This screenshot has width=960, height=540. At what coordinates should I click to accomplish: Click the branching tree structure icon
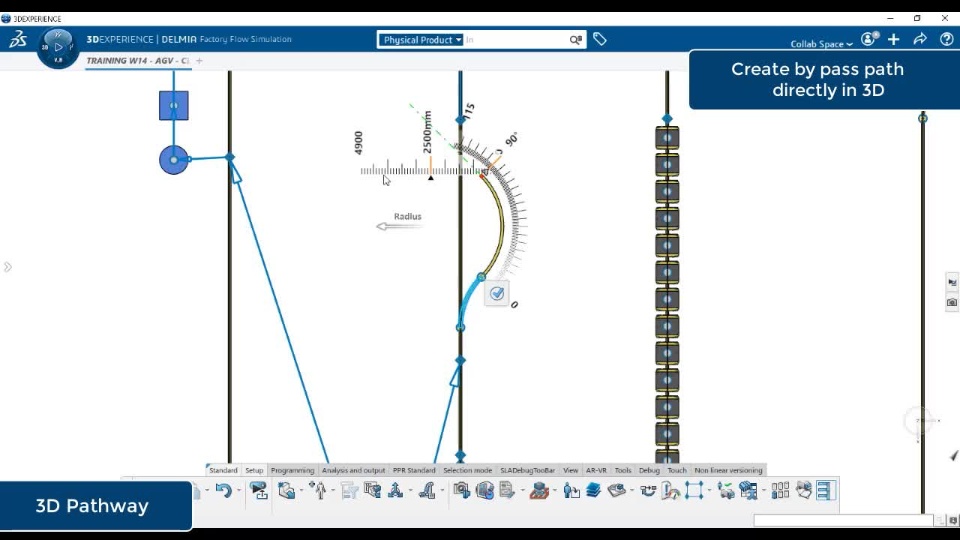point(396,490)
